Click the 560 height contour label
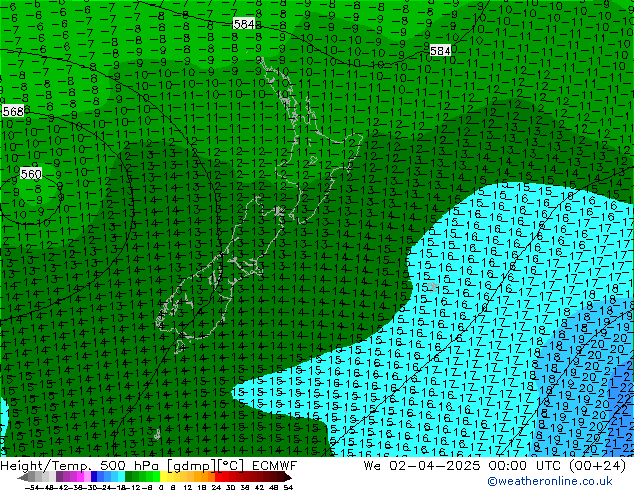634x490 pixels. click(31, 174)
